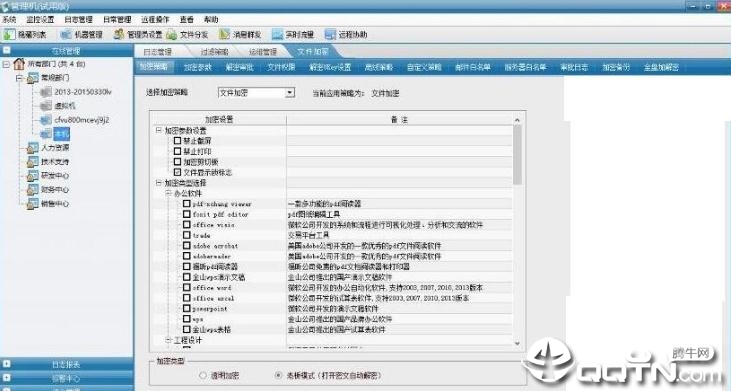This screenshot has width=731, height=391.
Task: Collapse the 办公软件 subgroup
Action: coord(168,193)
